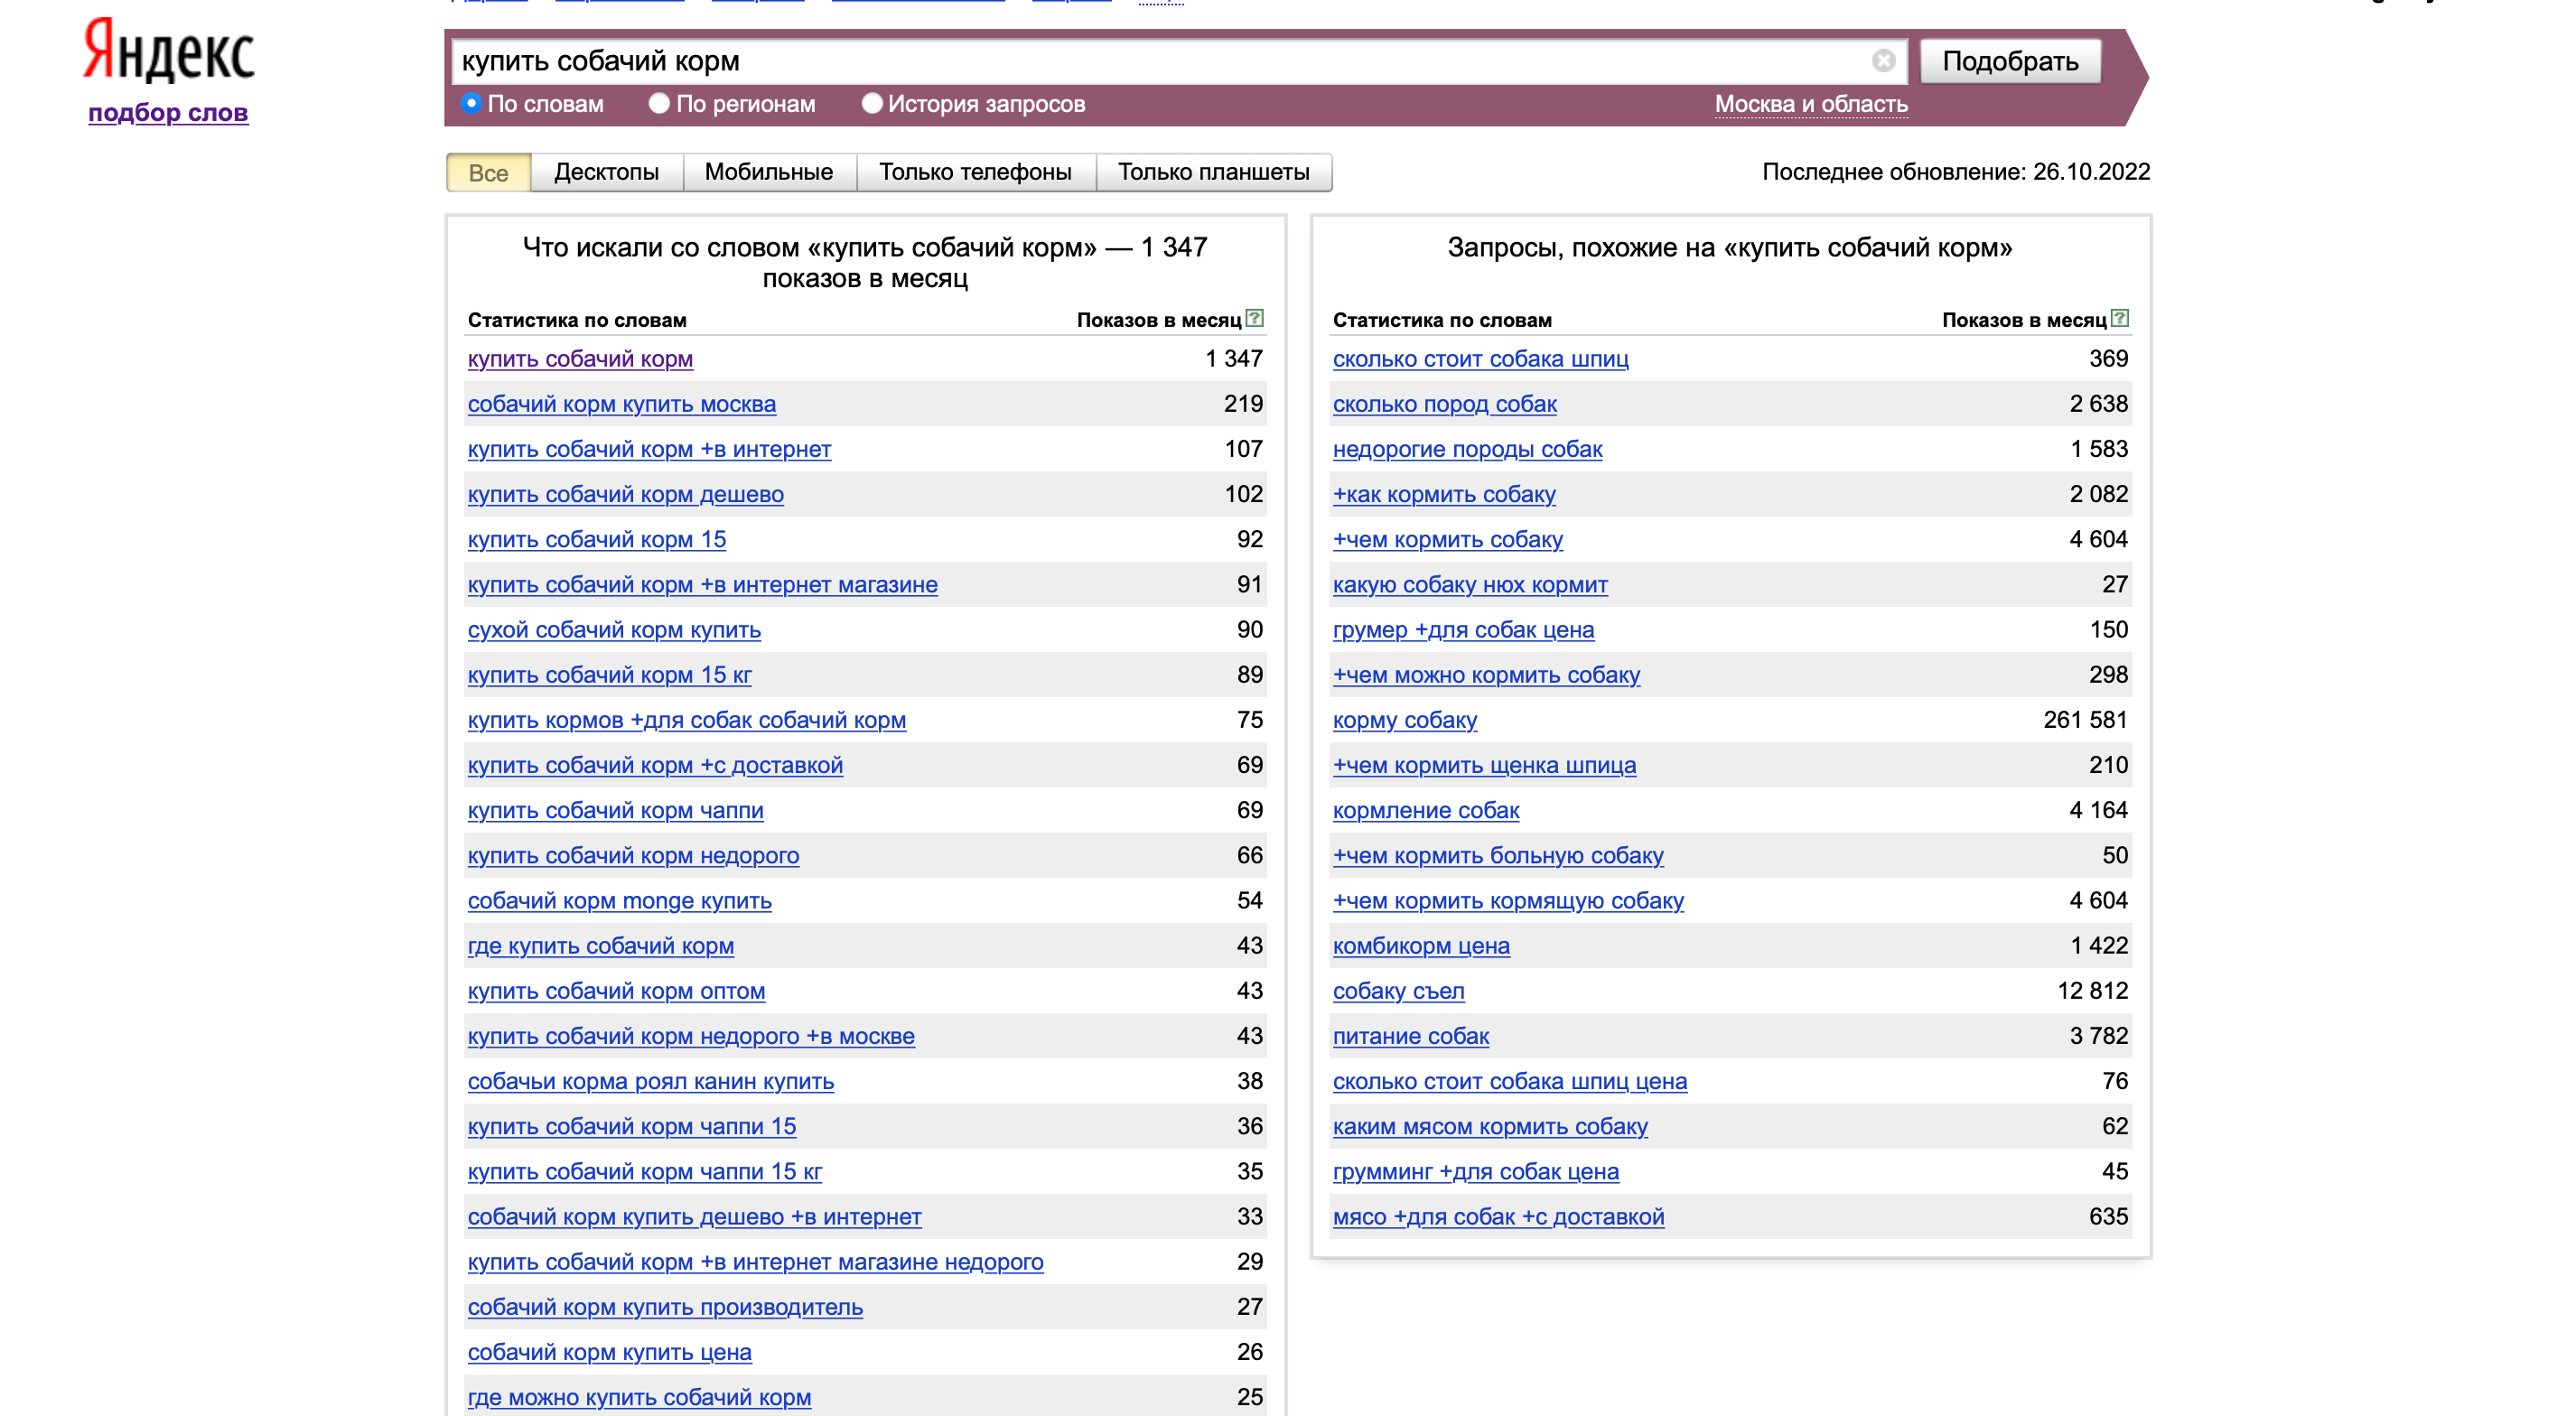Image resolution: width=2576 pixels, height=1416 pixels.
Task: Open 'корму собаку' link
Action: click(x=1405, y=719)
